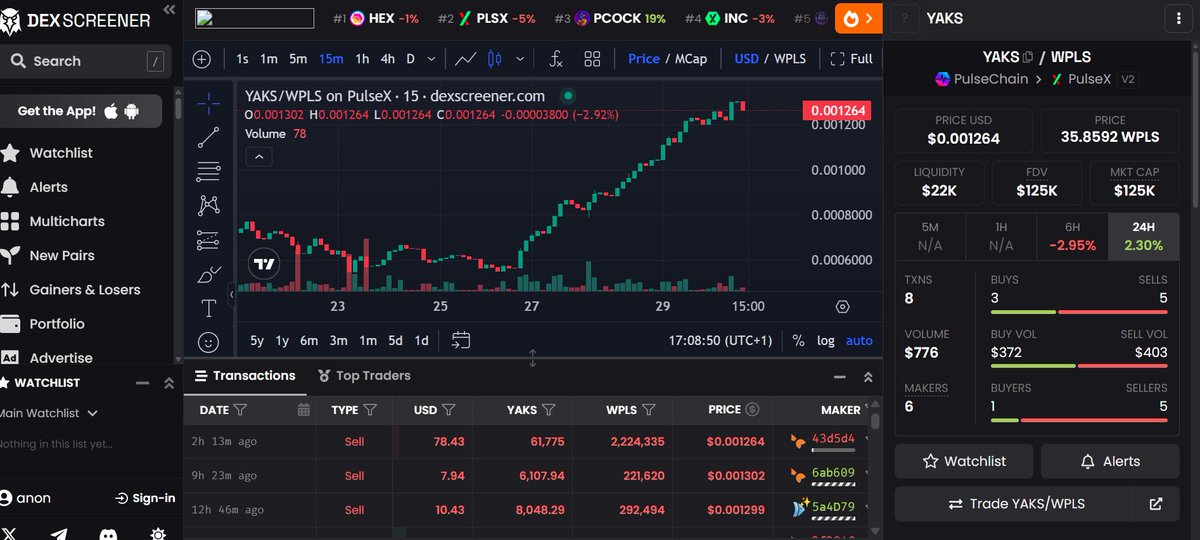Toggle auto scale on chart
1200x540 pixels.
(x=860, y=340)
